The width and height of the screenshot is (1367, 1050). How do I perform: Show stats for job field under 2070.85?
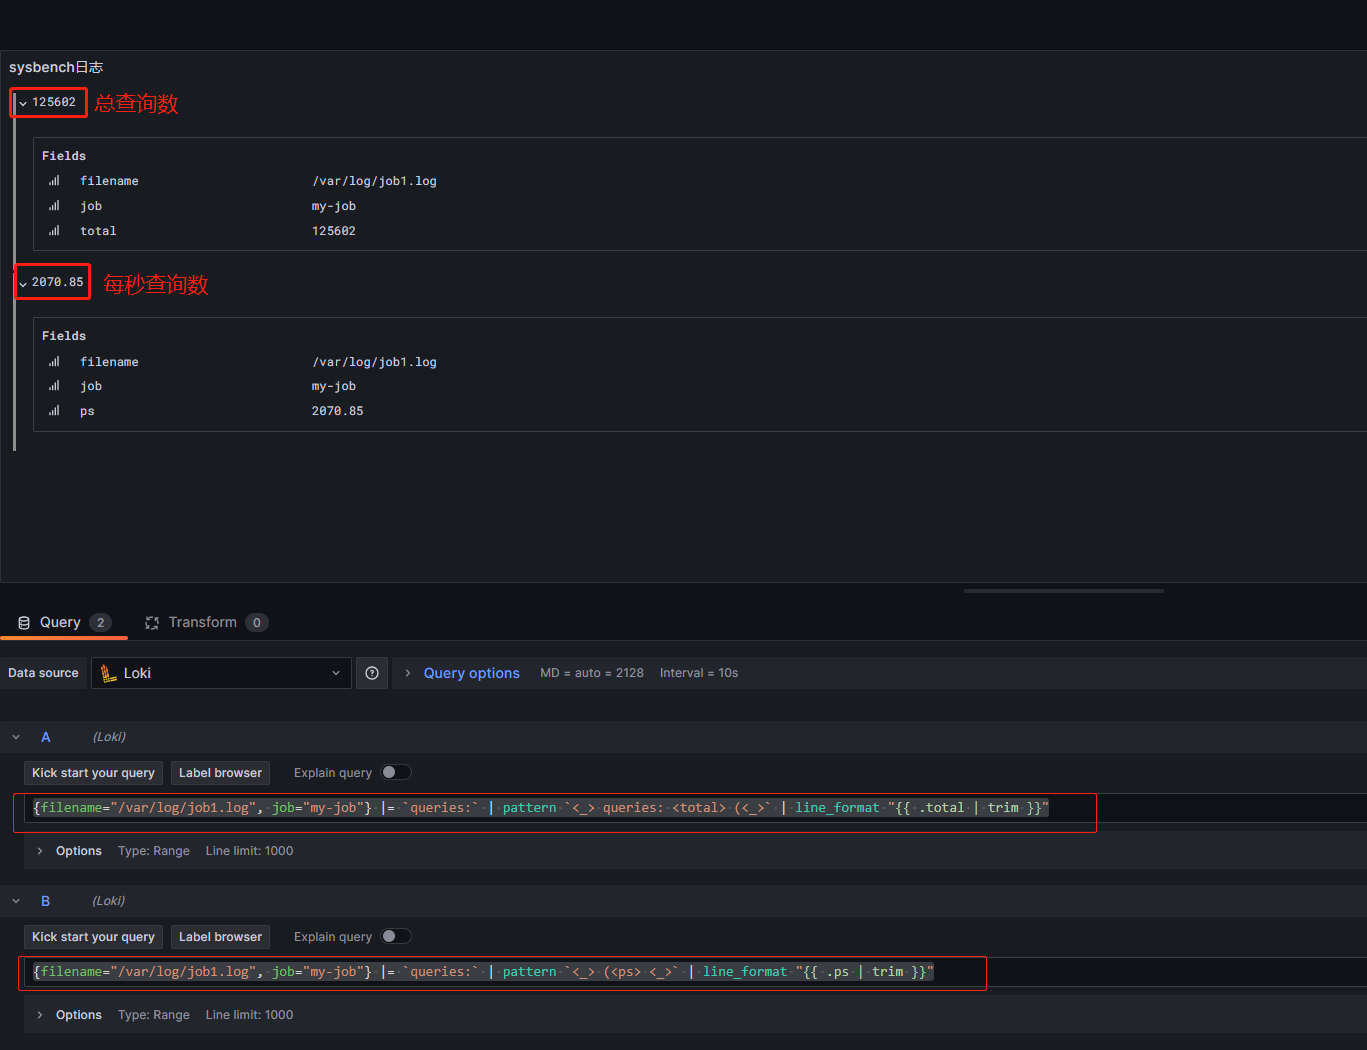tap(54, 386)
